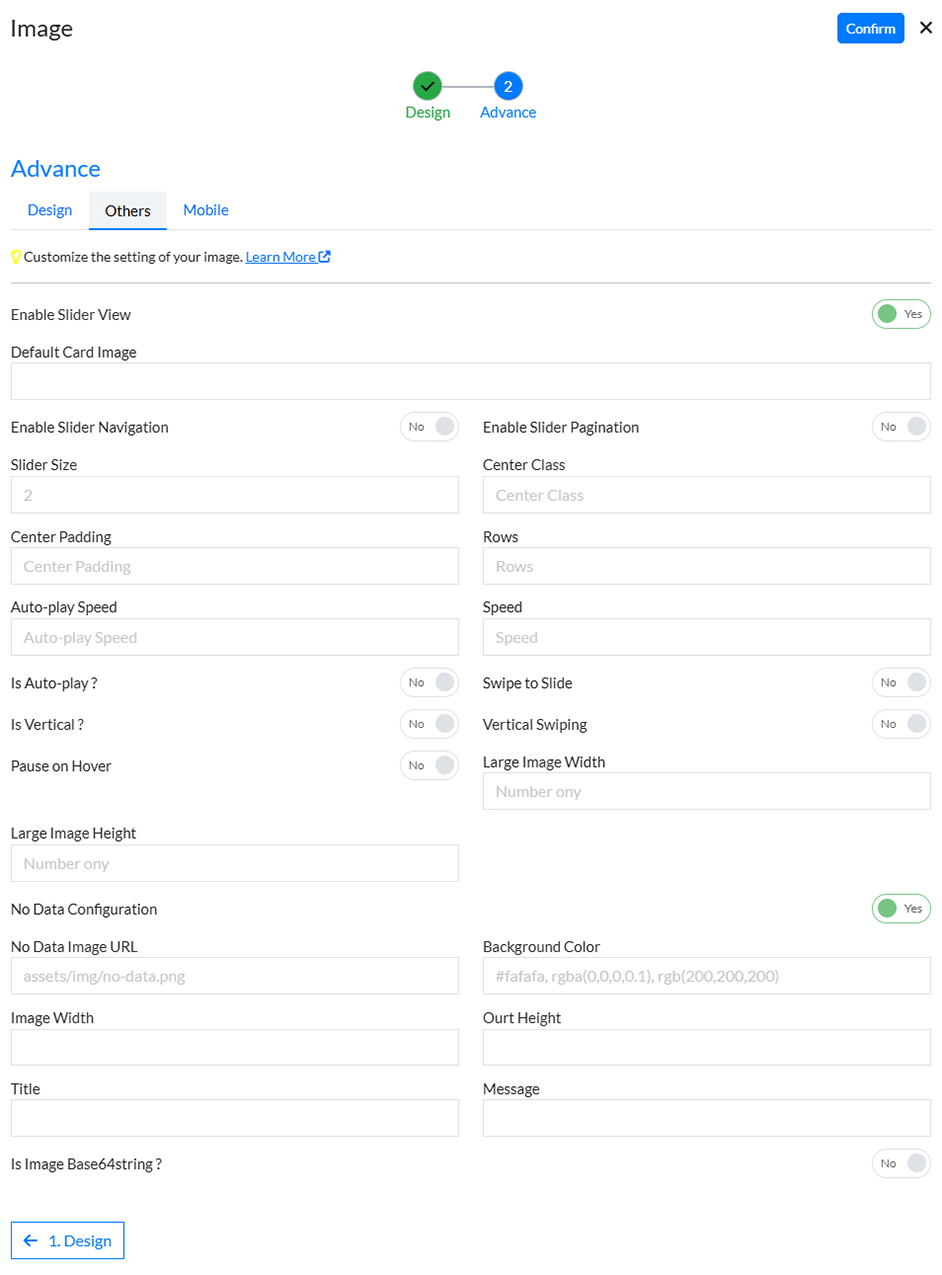The width and height of the screenshot is (942, 1275).
Task: Close the Image dialog with X
Action: [925, 28]
